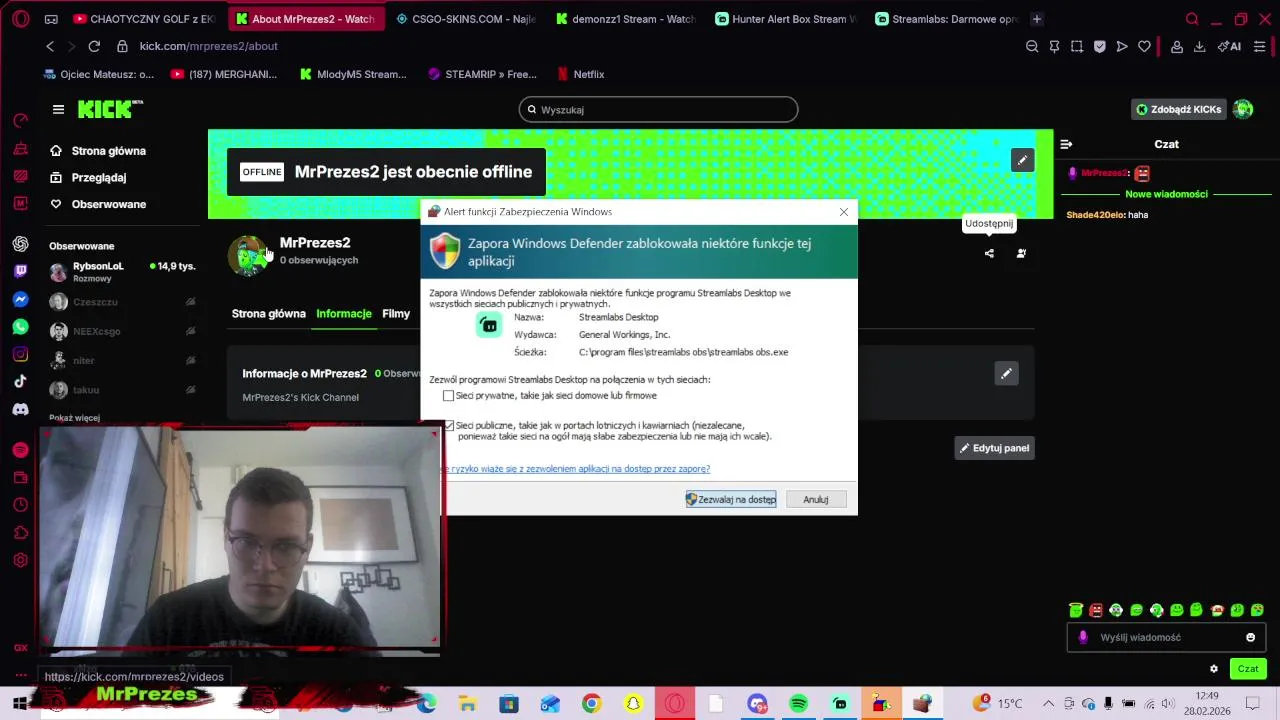
Task: Open Instagram in Opera sidebar
Action: 20,354
